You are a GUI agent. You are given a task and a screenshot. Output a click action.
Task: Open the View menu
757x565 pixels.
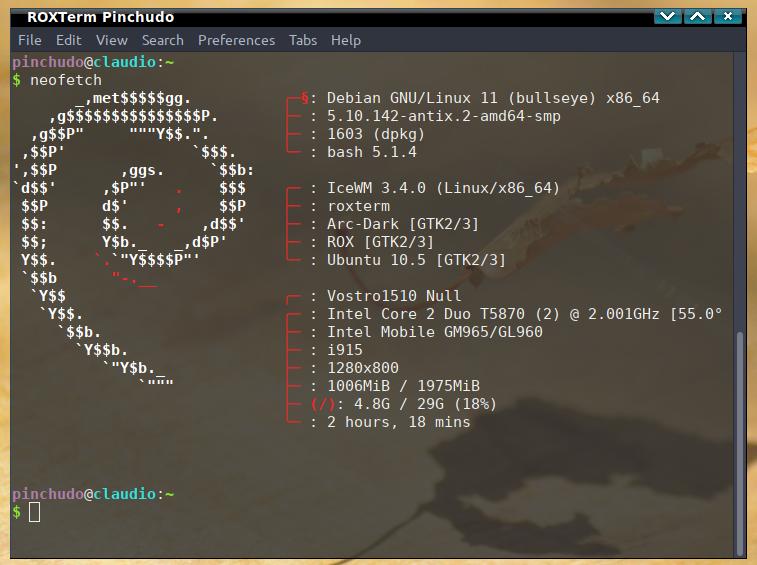pyautogui.click(x=112, y=40)
